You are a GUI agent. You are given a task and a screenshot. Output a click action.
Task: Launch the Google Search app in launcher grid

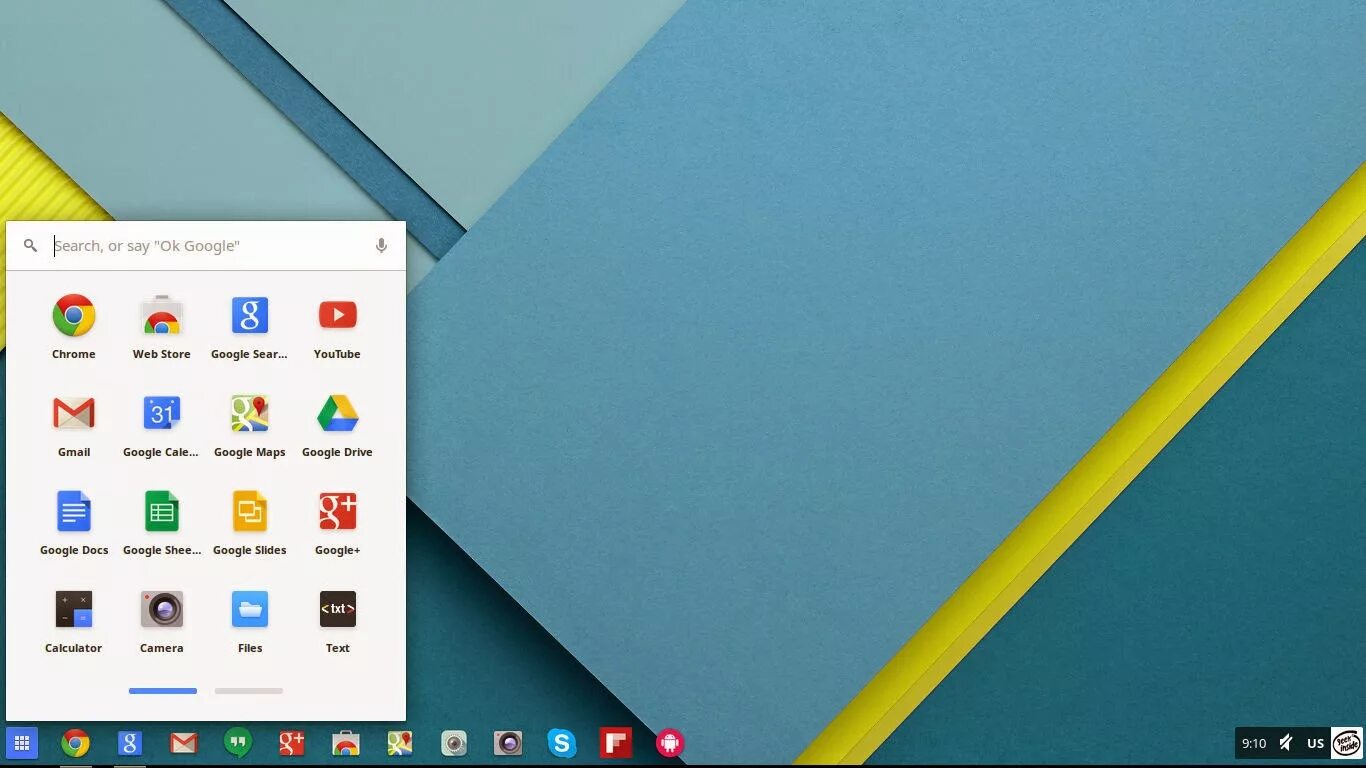pos(250,316)
